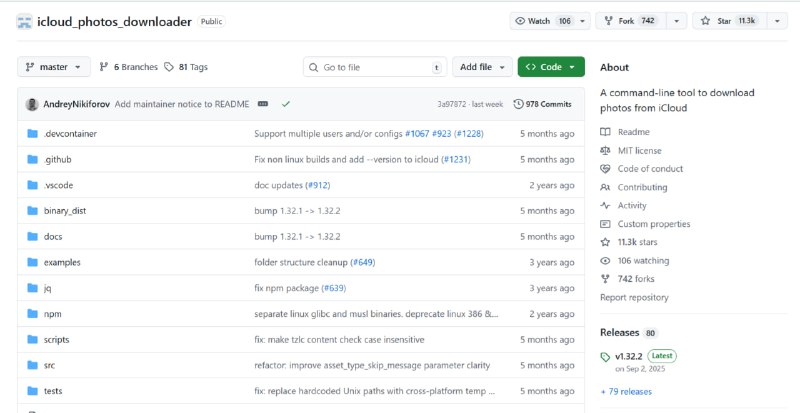The image size is (800, 413).
Task: Open the green Code dropdown
Action: pos(551,67)
